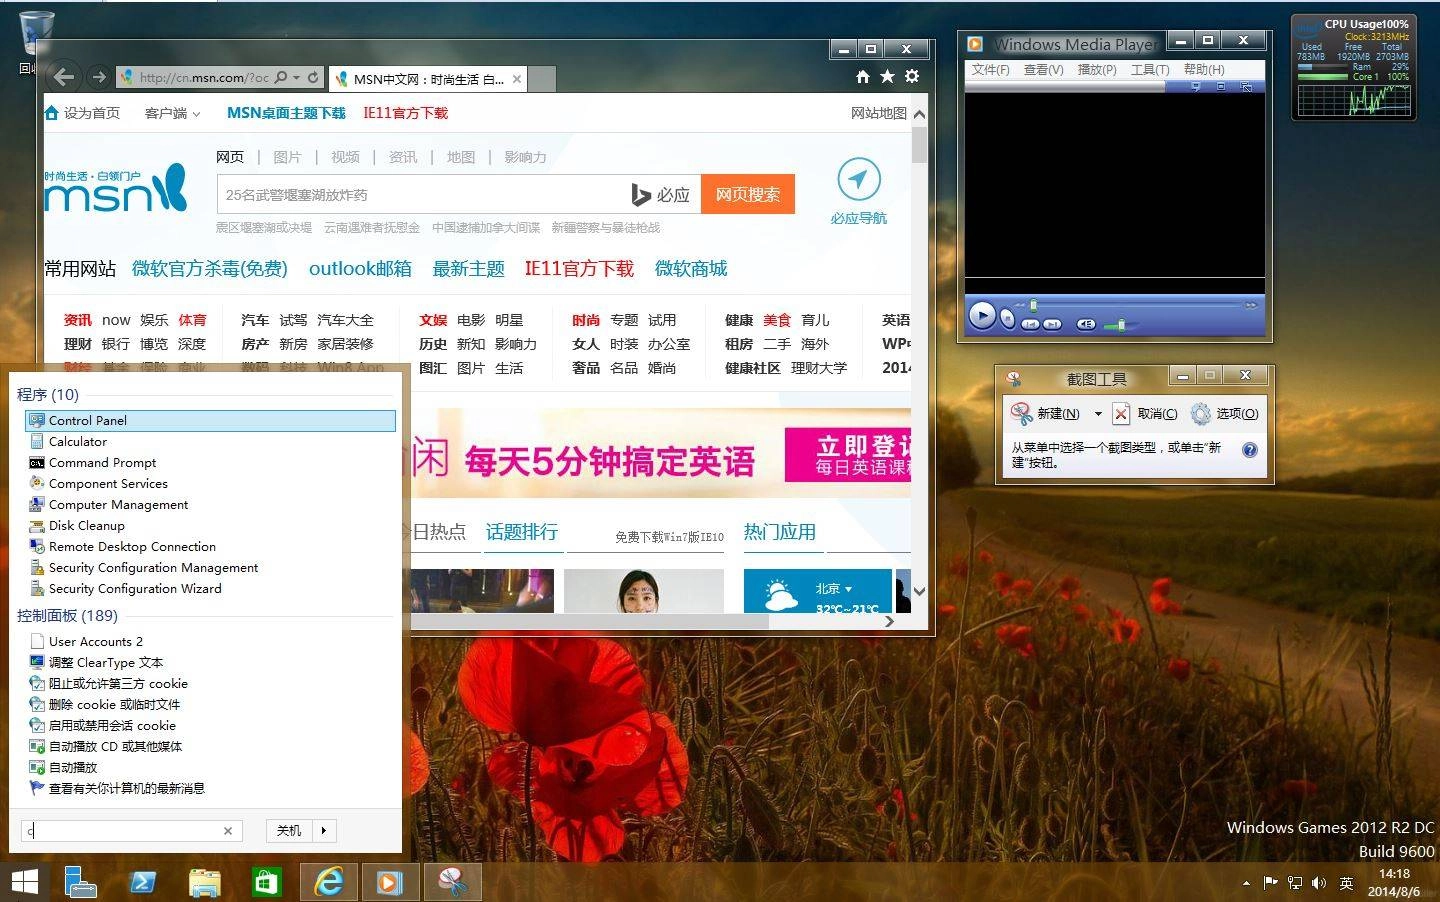Viewport: 1440px width, 902px height.
Task: Adjust the Media Player volume slider
Action: pyautogui.click(x=1121, y=325)
